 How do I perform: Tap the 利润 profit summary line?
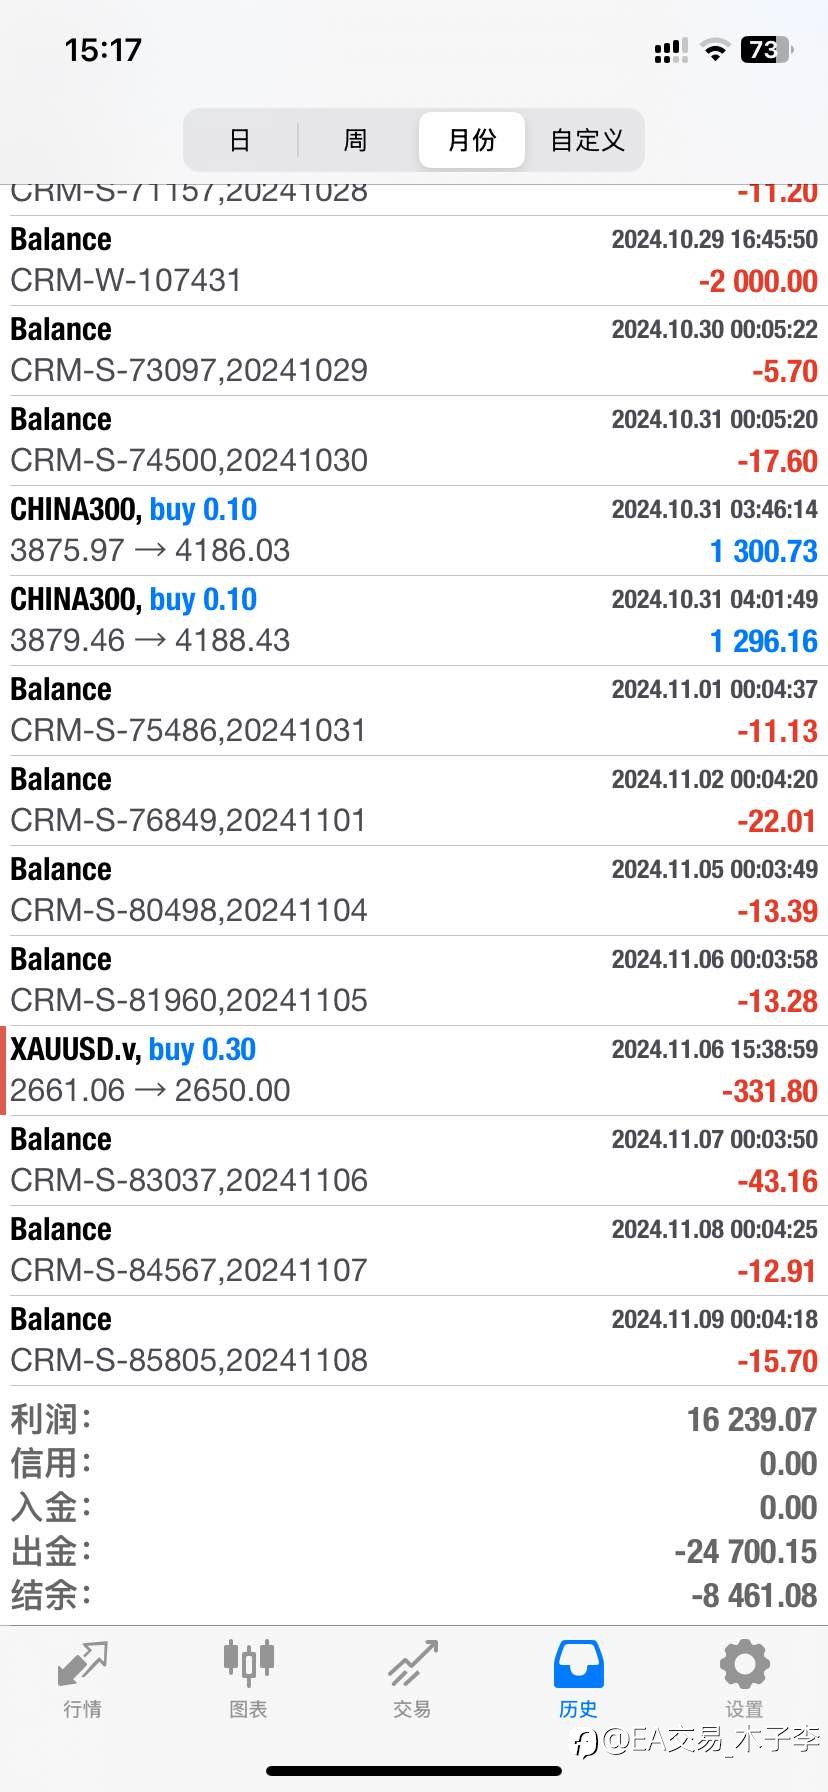[414, 1419]
